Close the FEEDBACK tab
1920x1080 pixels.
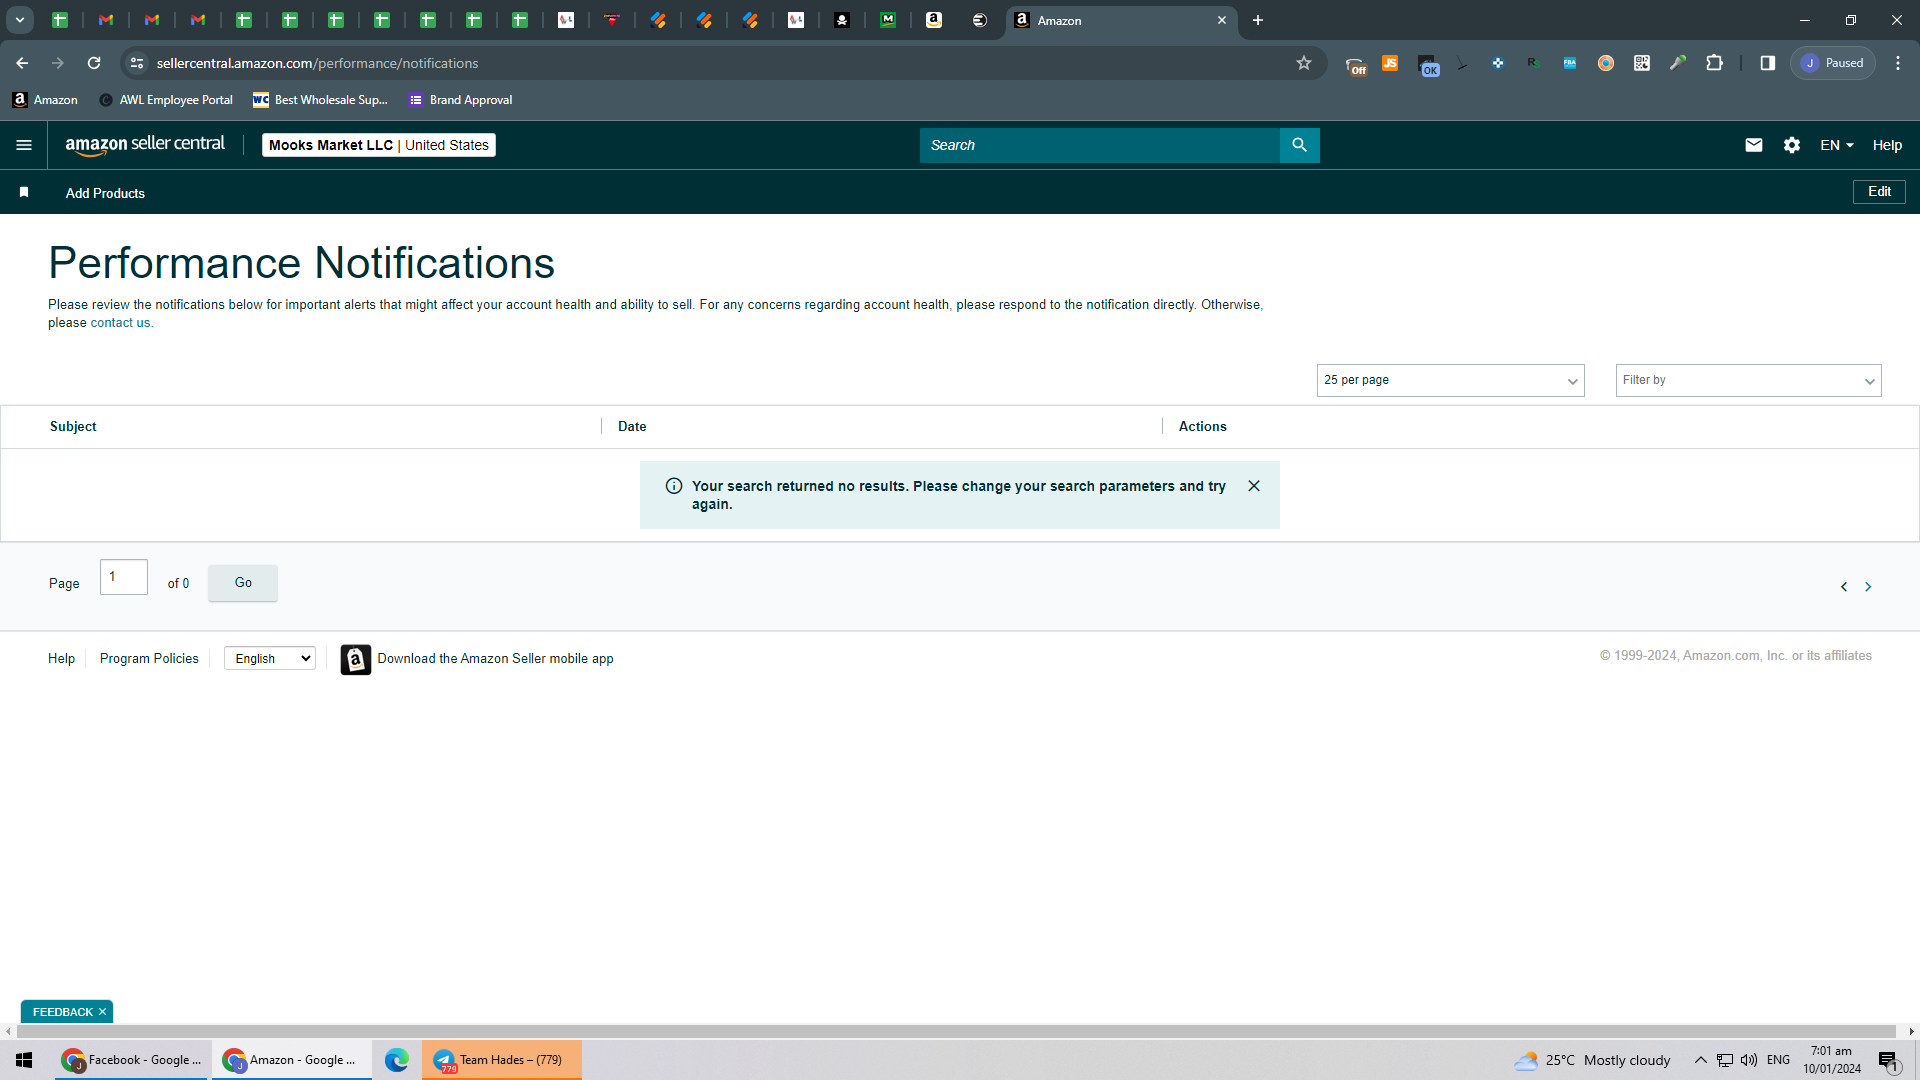102,1012
